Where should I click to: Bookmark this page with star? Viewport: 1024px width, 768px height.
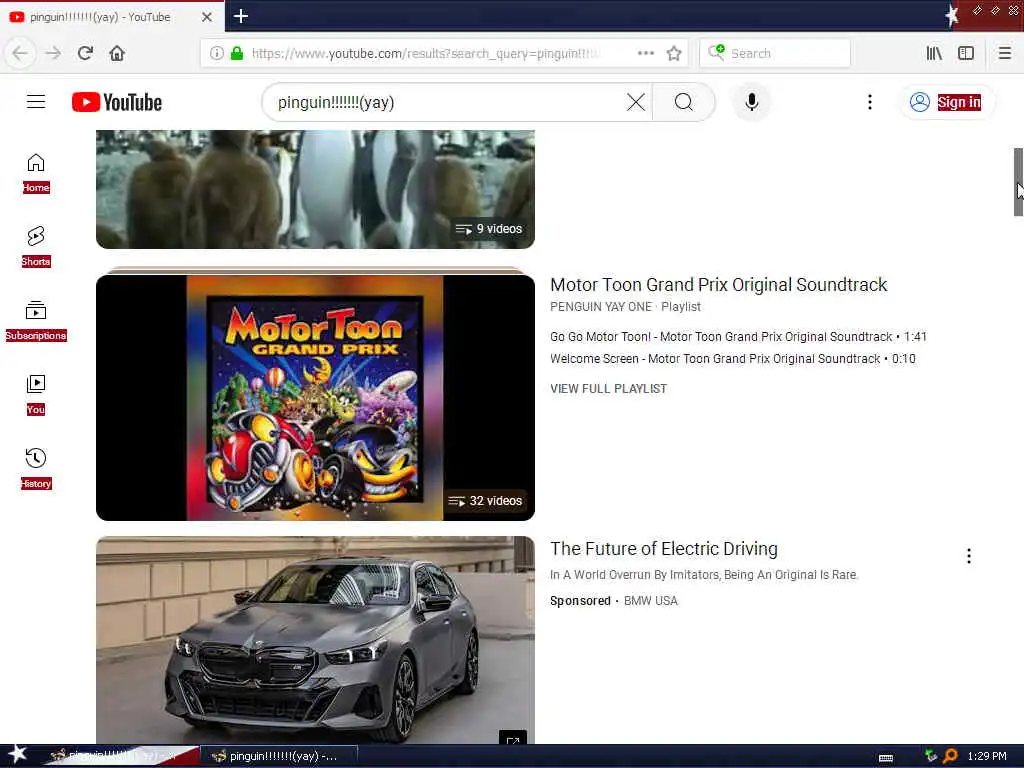(674, 53)
